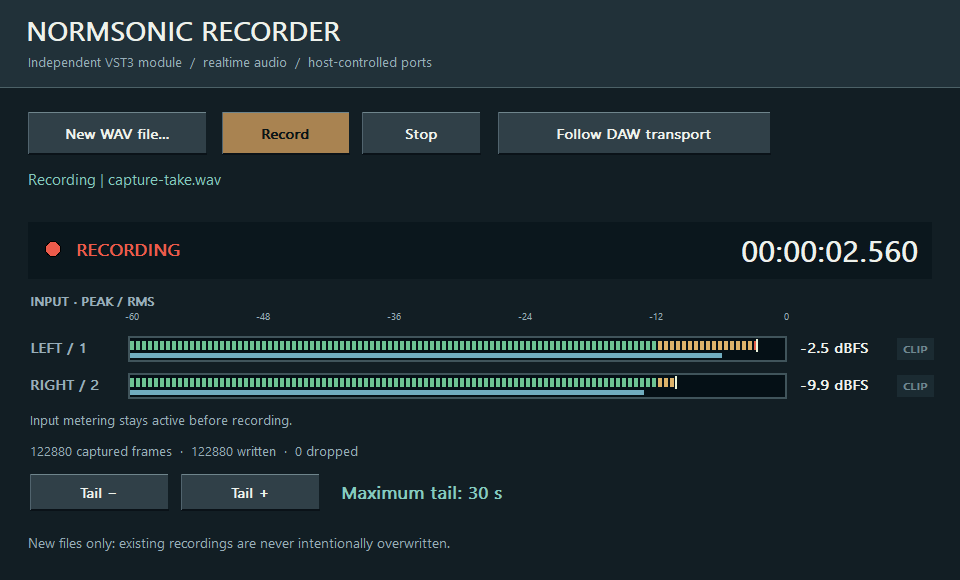The image size is (960, 580).
Task: Click the Maximum tail: 30 s label
Action: [x=422, y=493]
